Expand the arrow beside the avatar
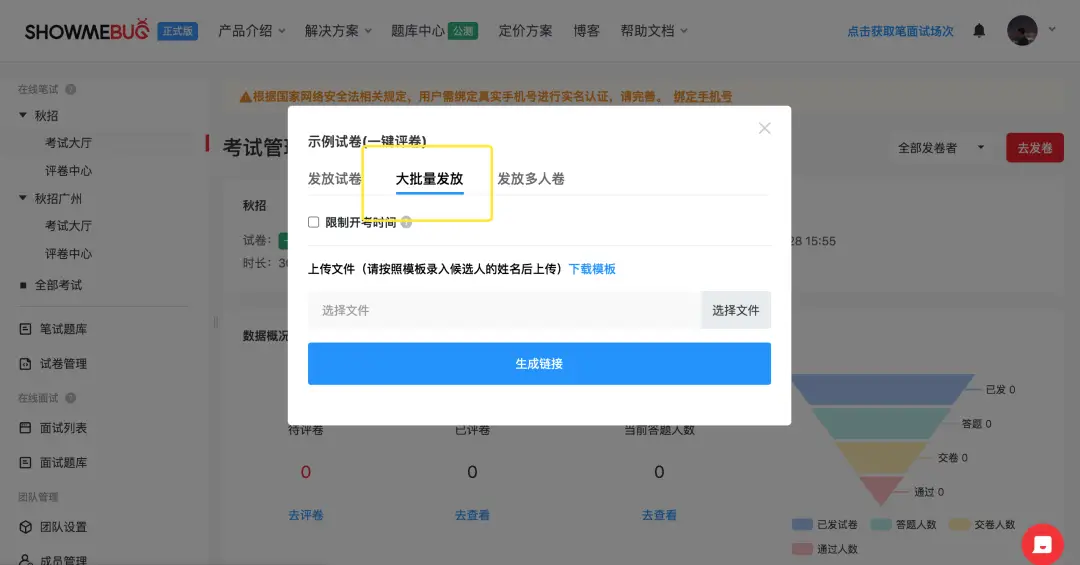Image resolution: width=1080 pixels, height=565 pixels. coord(1052,29)
